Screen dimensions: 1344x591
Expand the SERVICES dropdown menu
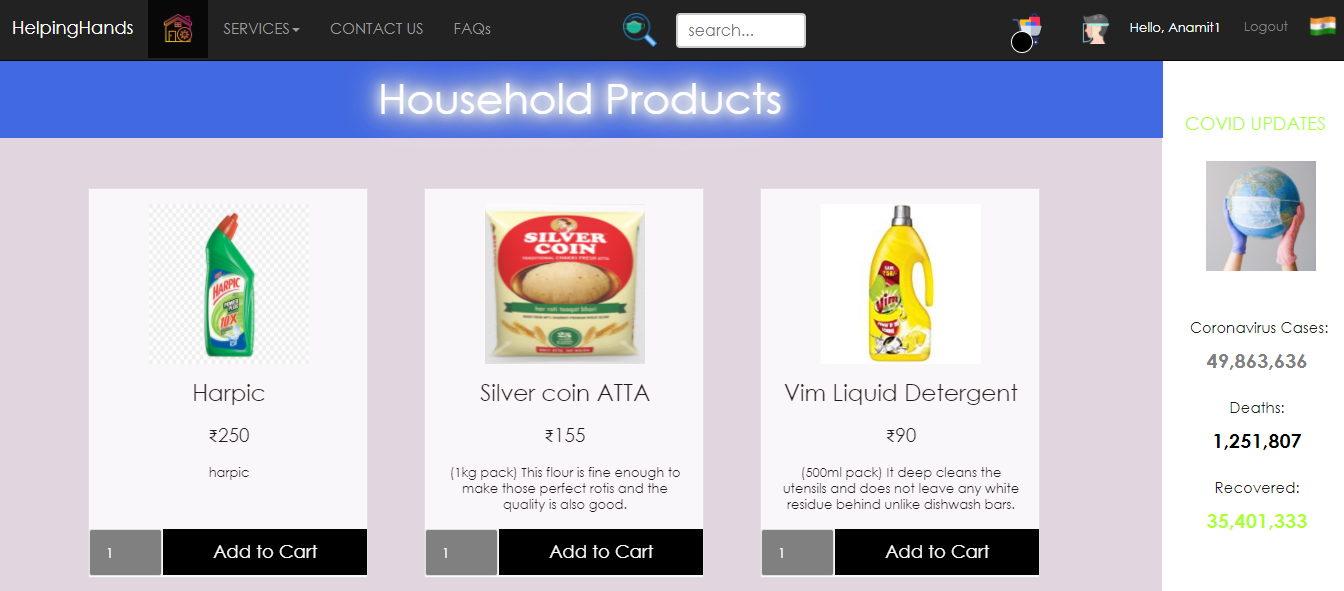click(260, 29)
